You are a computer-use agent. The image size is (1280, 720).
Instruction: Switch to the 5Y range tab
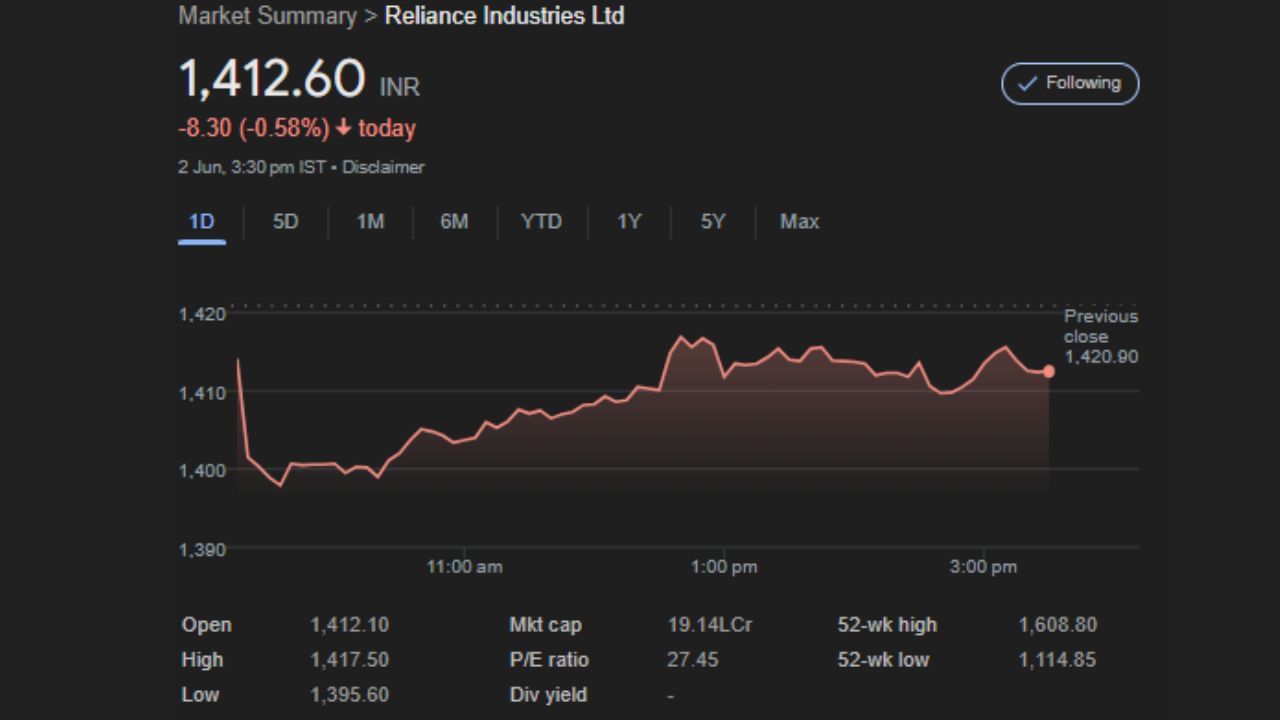(713, 222)
